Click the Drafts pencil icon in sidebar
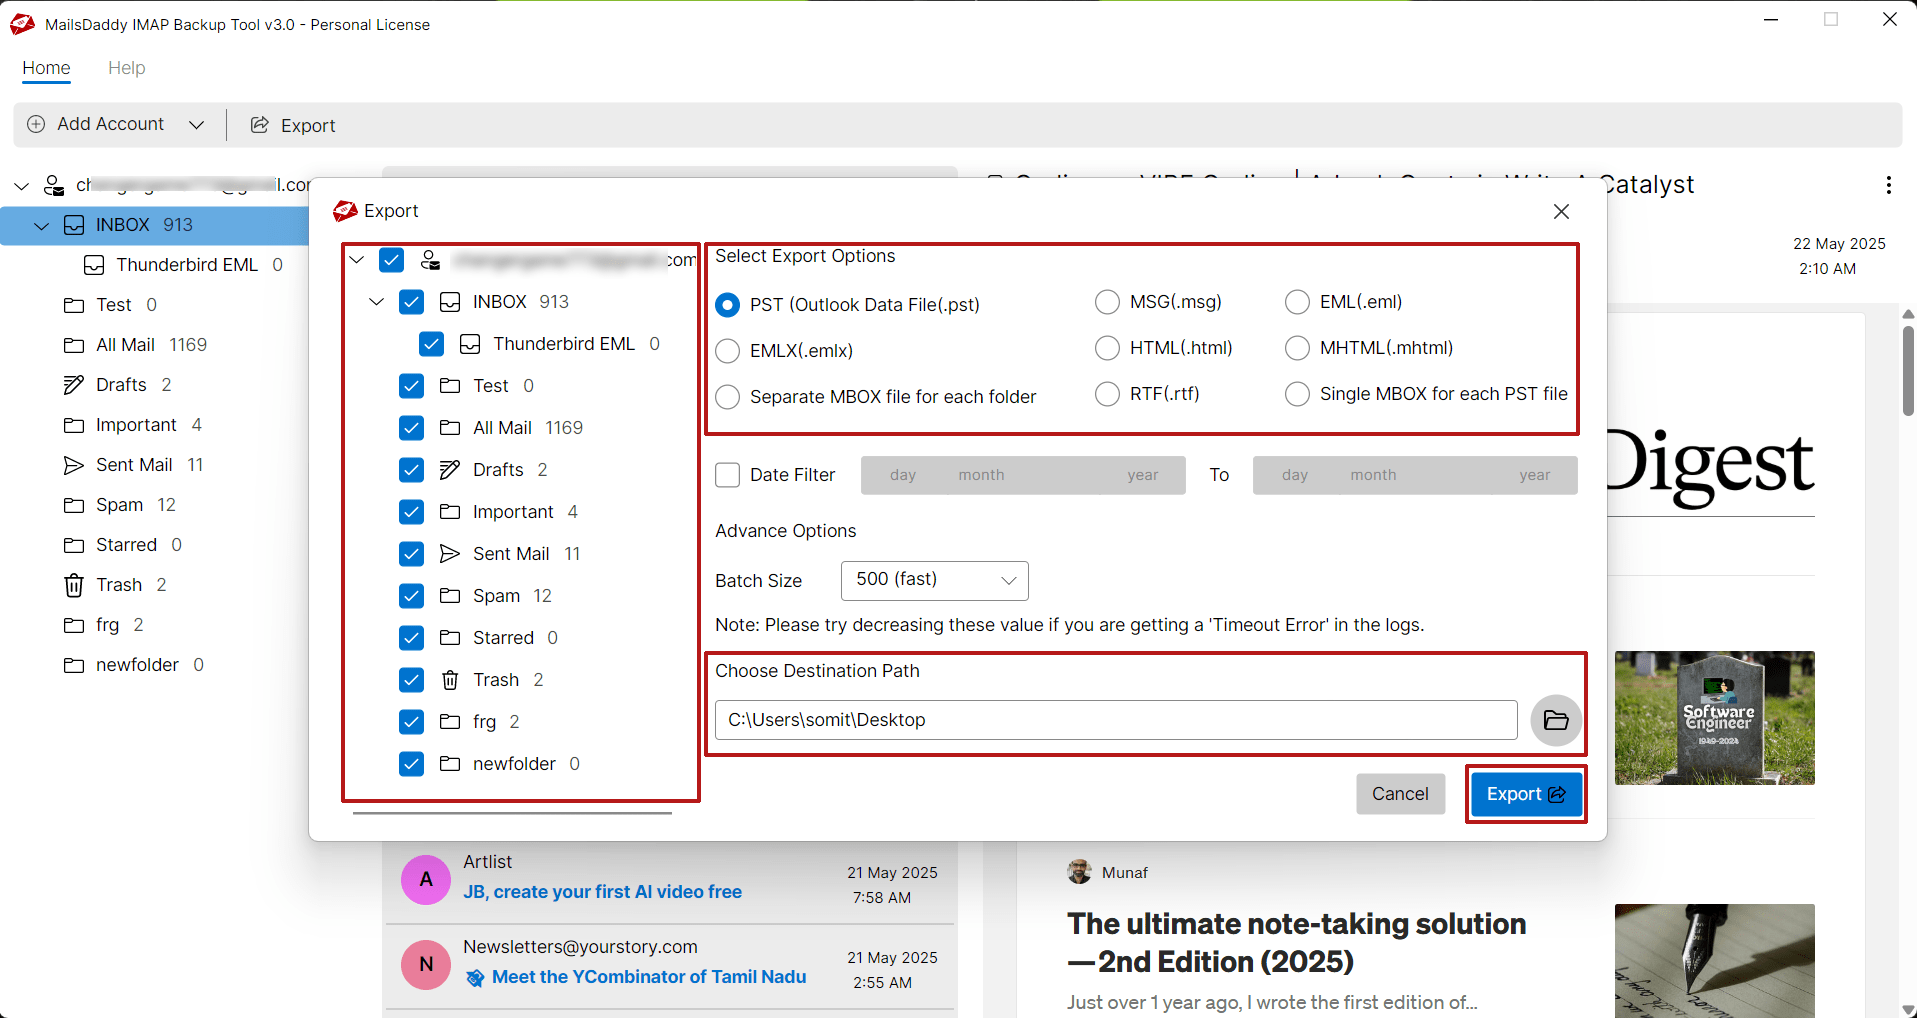The height and width of the screenshot is (1018, 1917). 74,385
